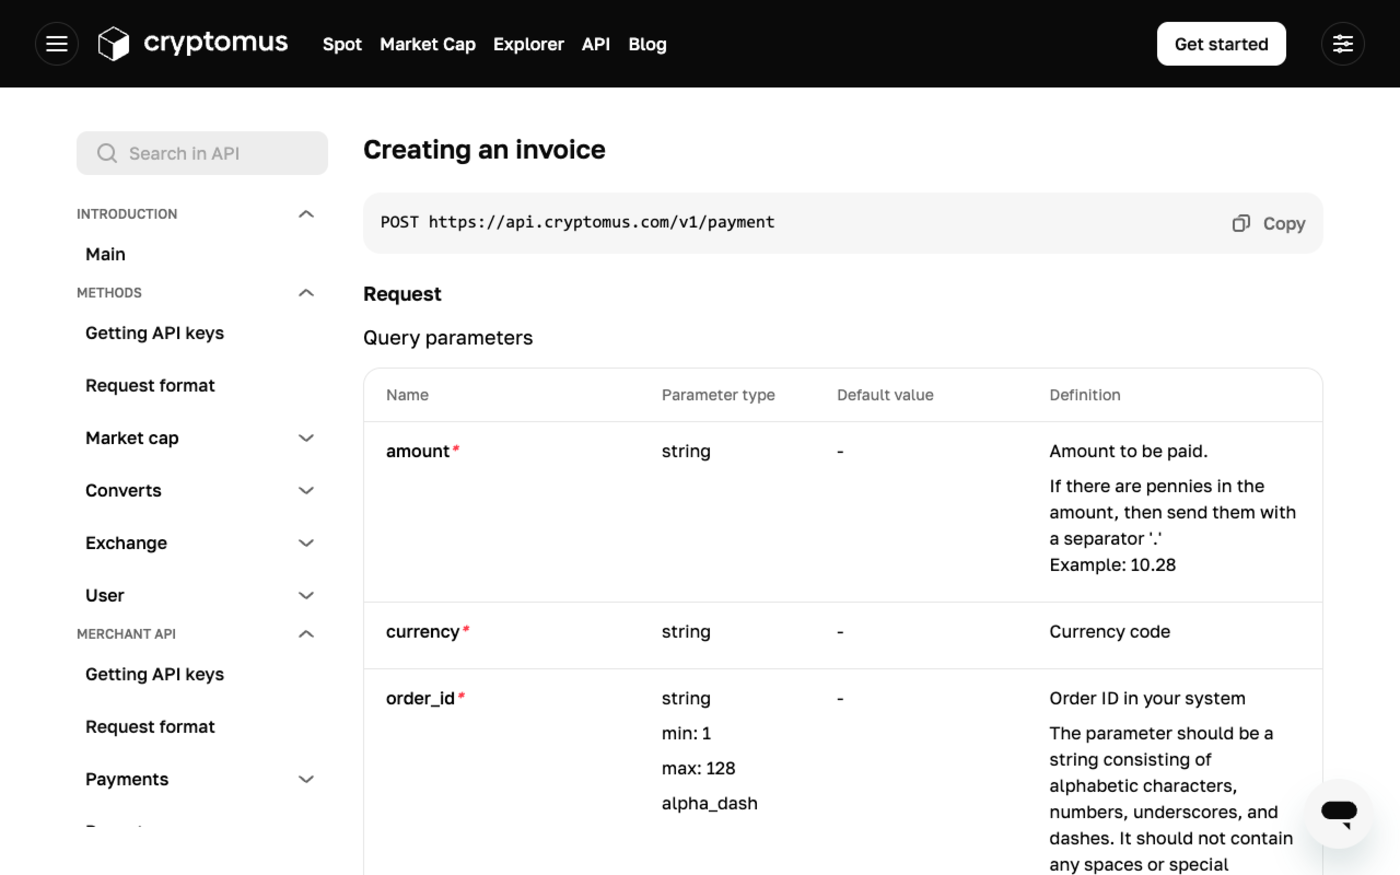Click the POST endpoint URL text
Image resolution: width=1400 pixels, height=875 pixels.
coord(577,222)
